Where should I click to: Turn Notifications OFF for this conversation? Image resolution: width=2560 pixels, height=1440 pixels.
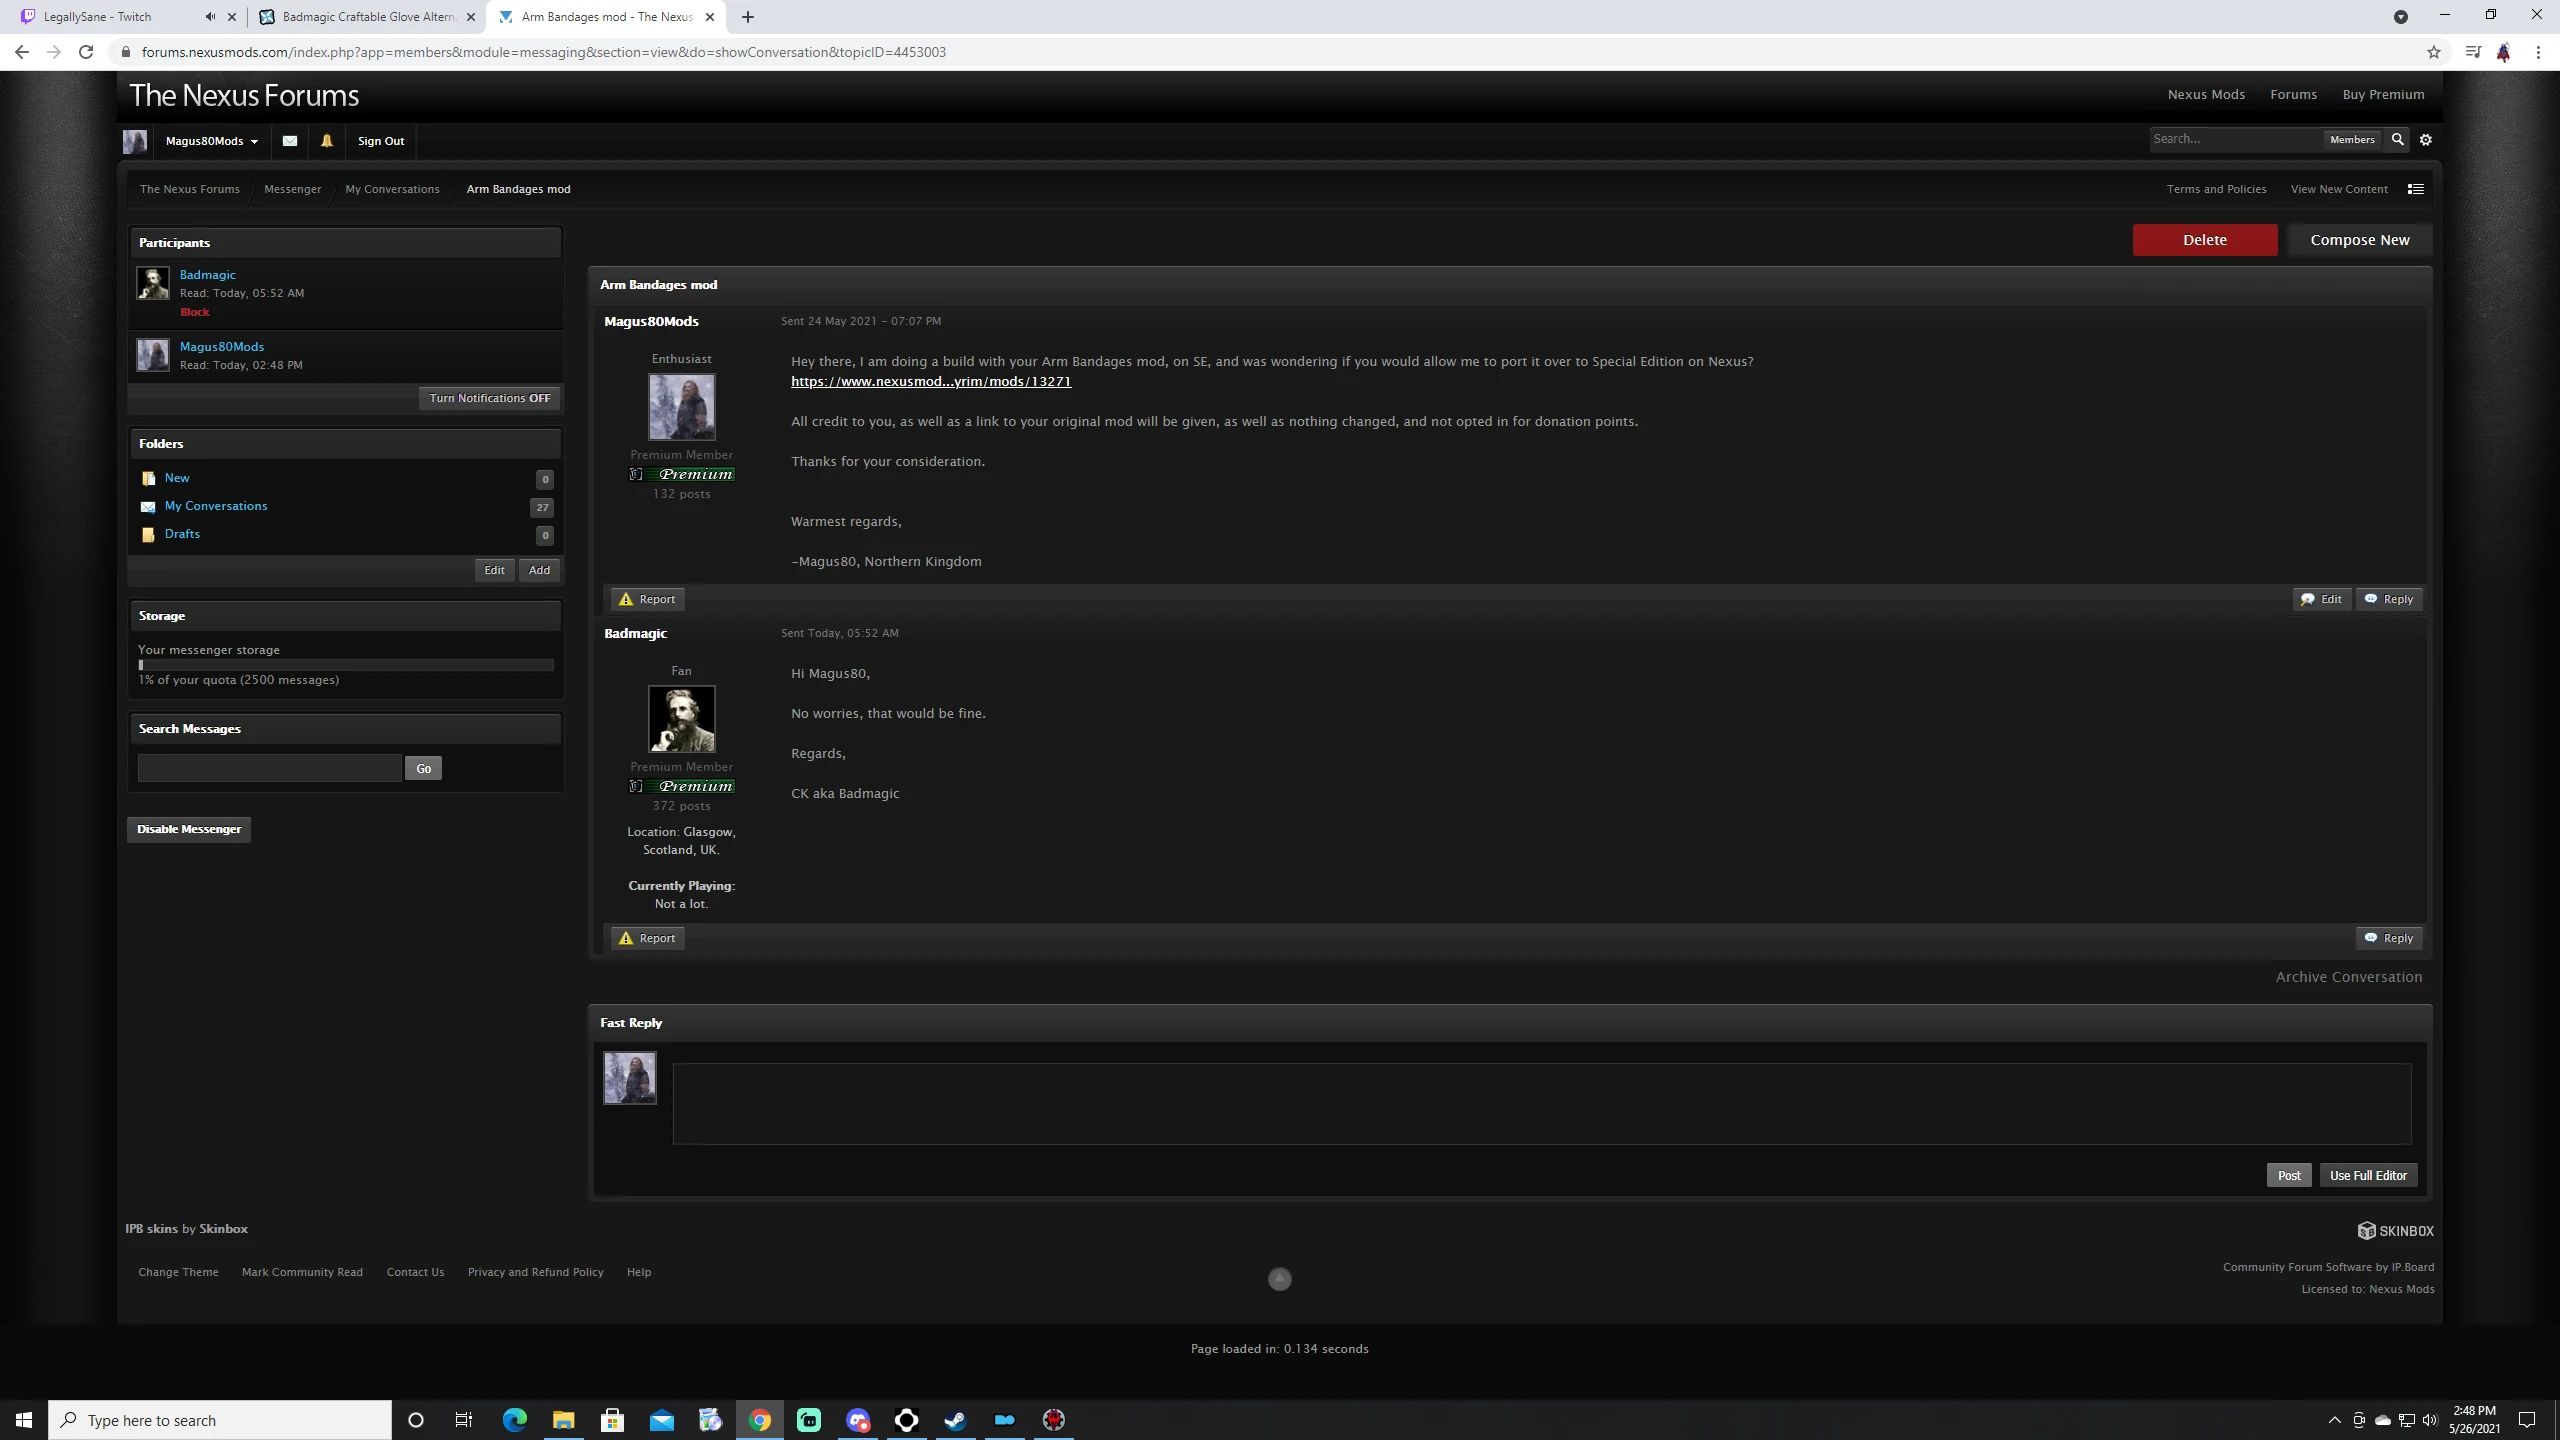(489, 398)
